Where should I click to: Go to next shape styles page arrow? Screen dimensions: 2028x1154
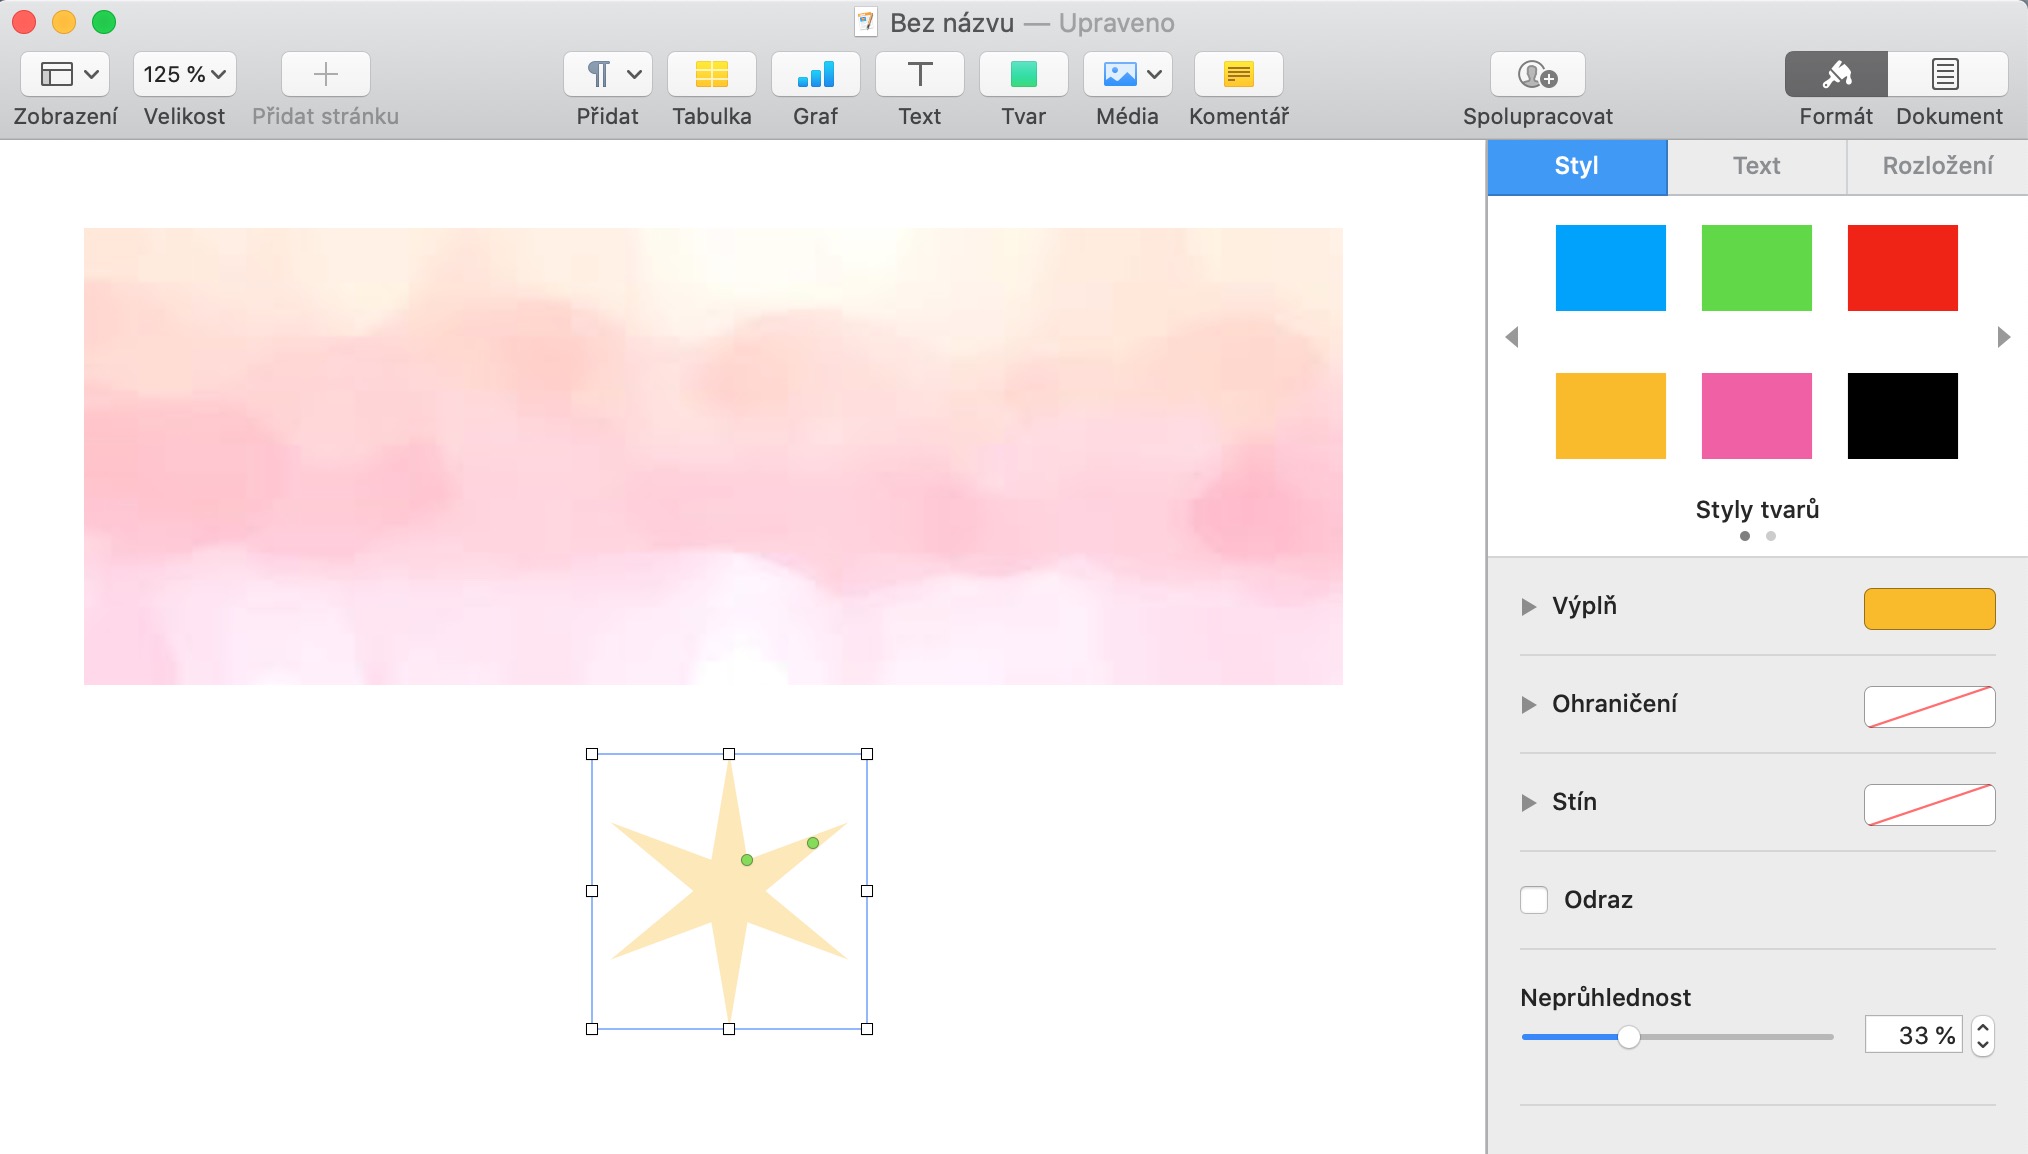2003,337
